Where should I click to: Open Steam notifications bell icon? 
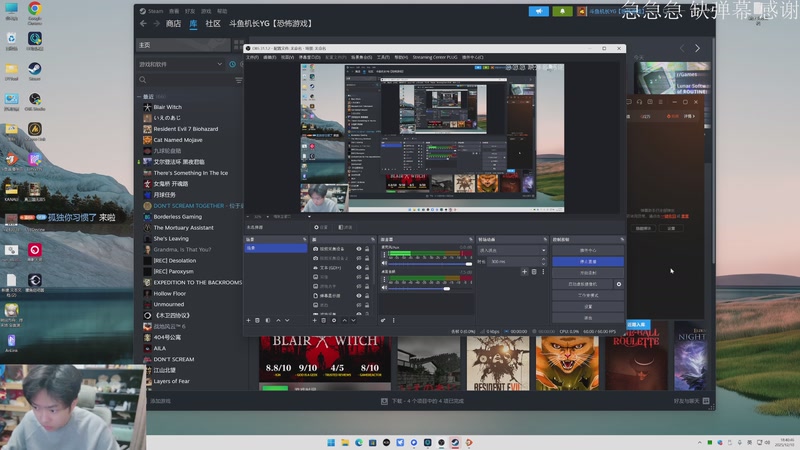pos(562,12)
